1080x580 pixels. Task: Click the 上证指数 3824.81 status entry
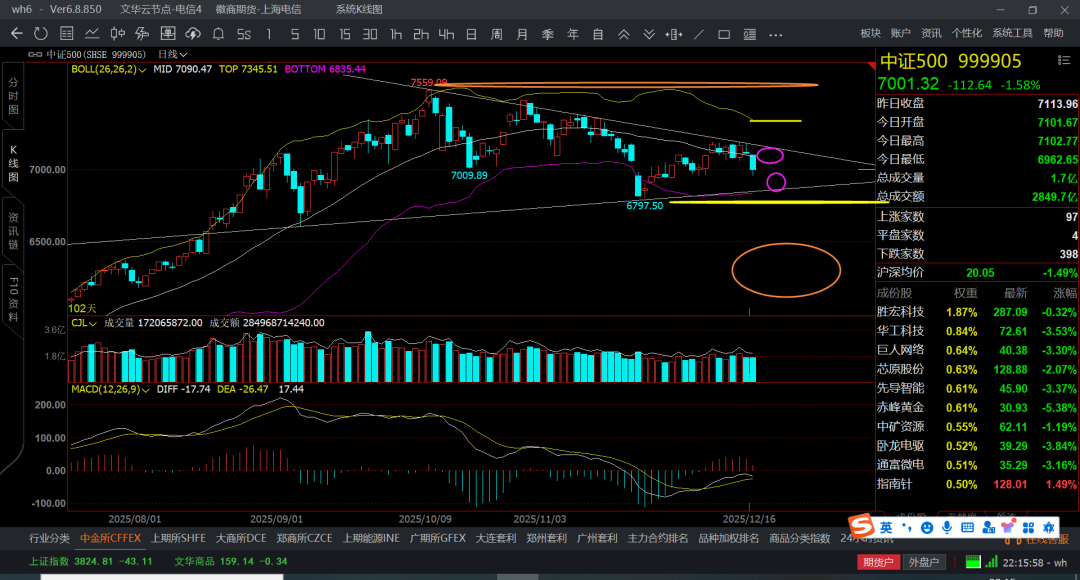point(91,561)
